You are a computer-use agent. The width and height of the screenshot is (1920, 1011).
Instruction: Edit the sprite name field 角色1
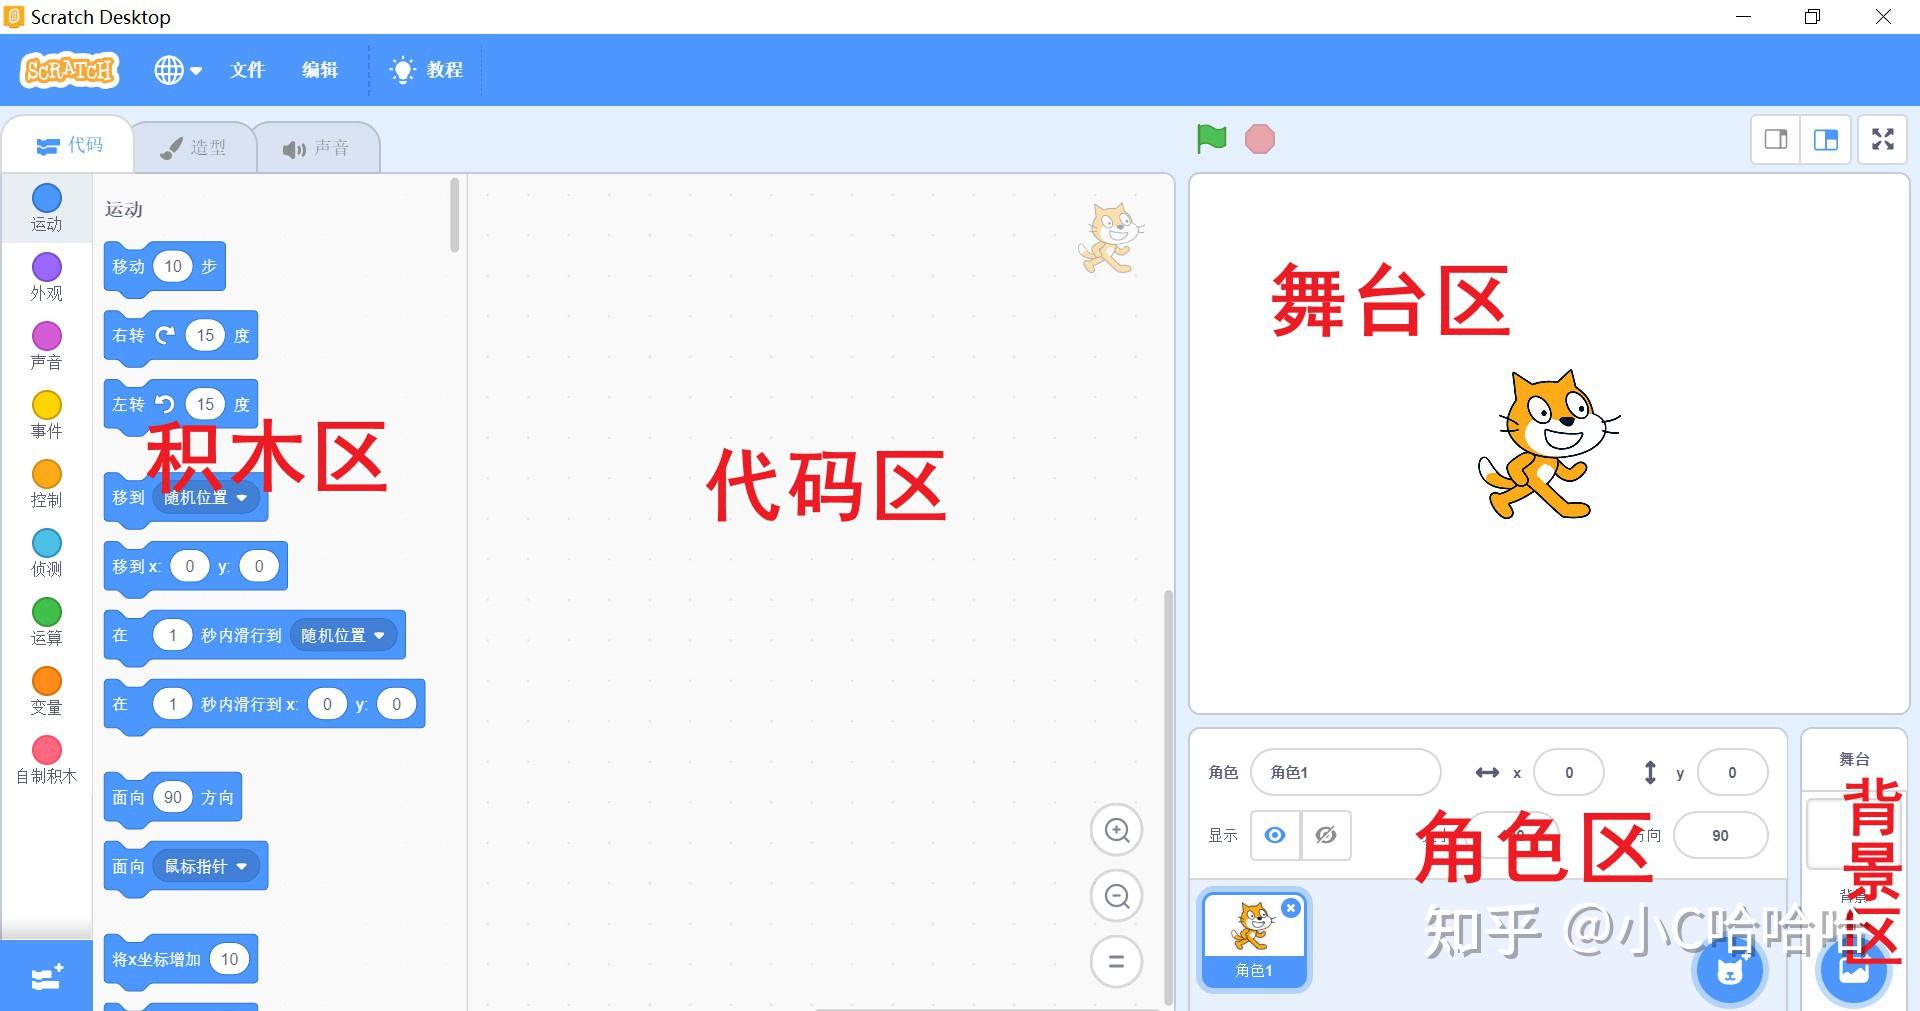(x=1345, y=772)
